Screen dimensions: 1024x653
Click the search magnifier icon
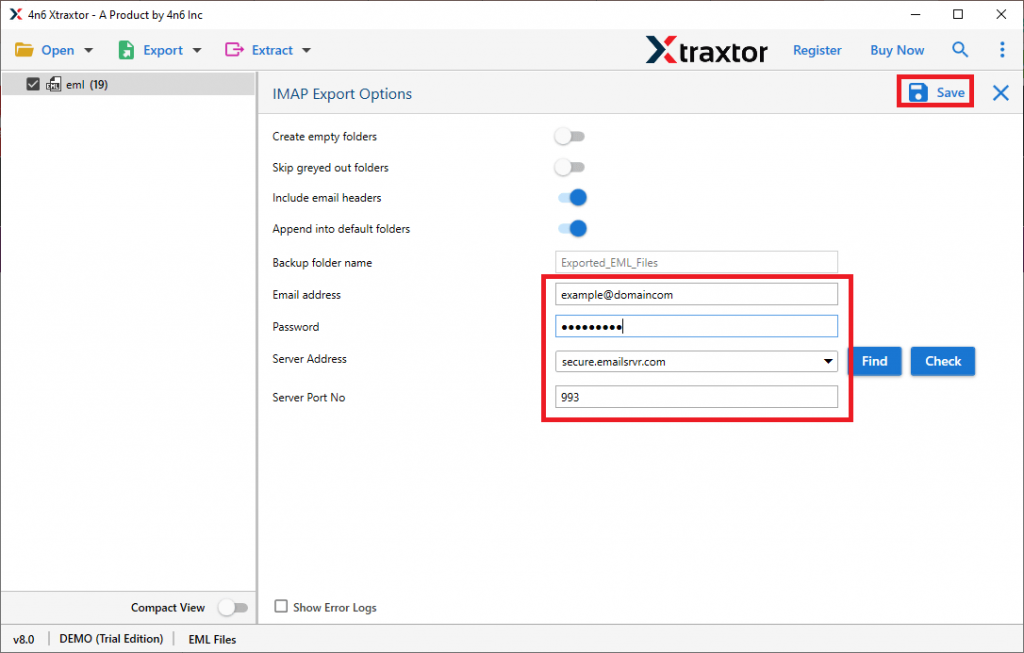pyautogui.click(x=960, y=50)
